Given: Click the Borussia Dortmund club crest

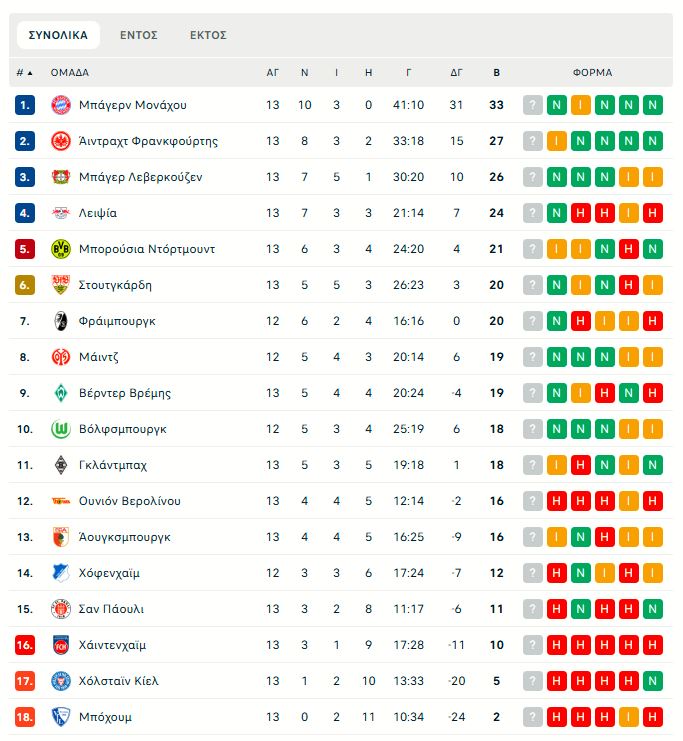Looking at the screenshot, I should [61, 249].
